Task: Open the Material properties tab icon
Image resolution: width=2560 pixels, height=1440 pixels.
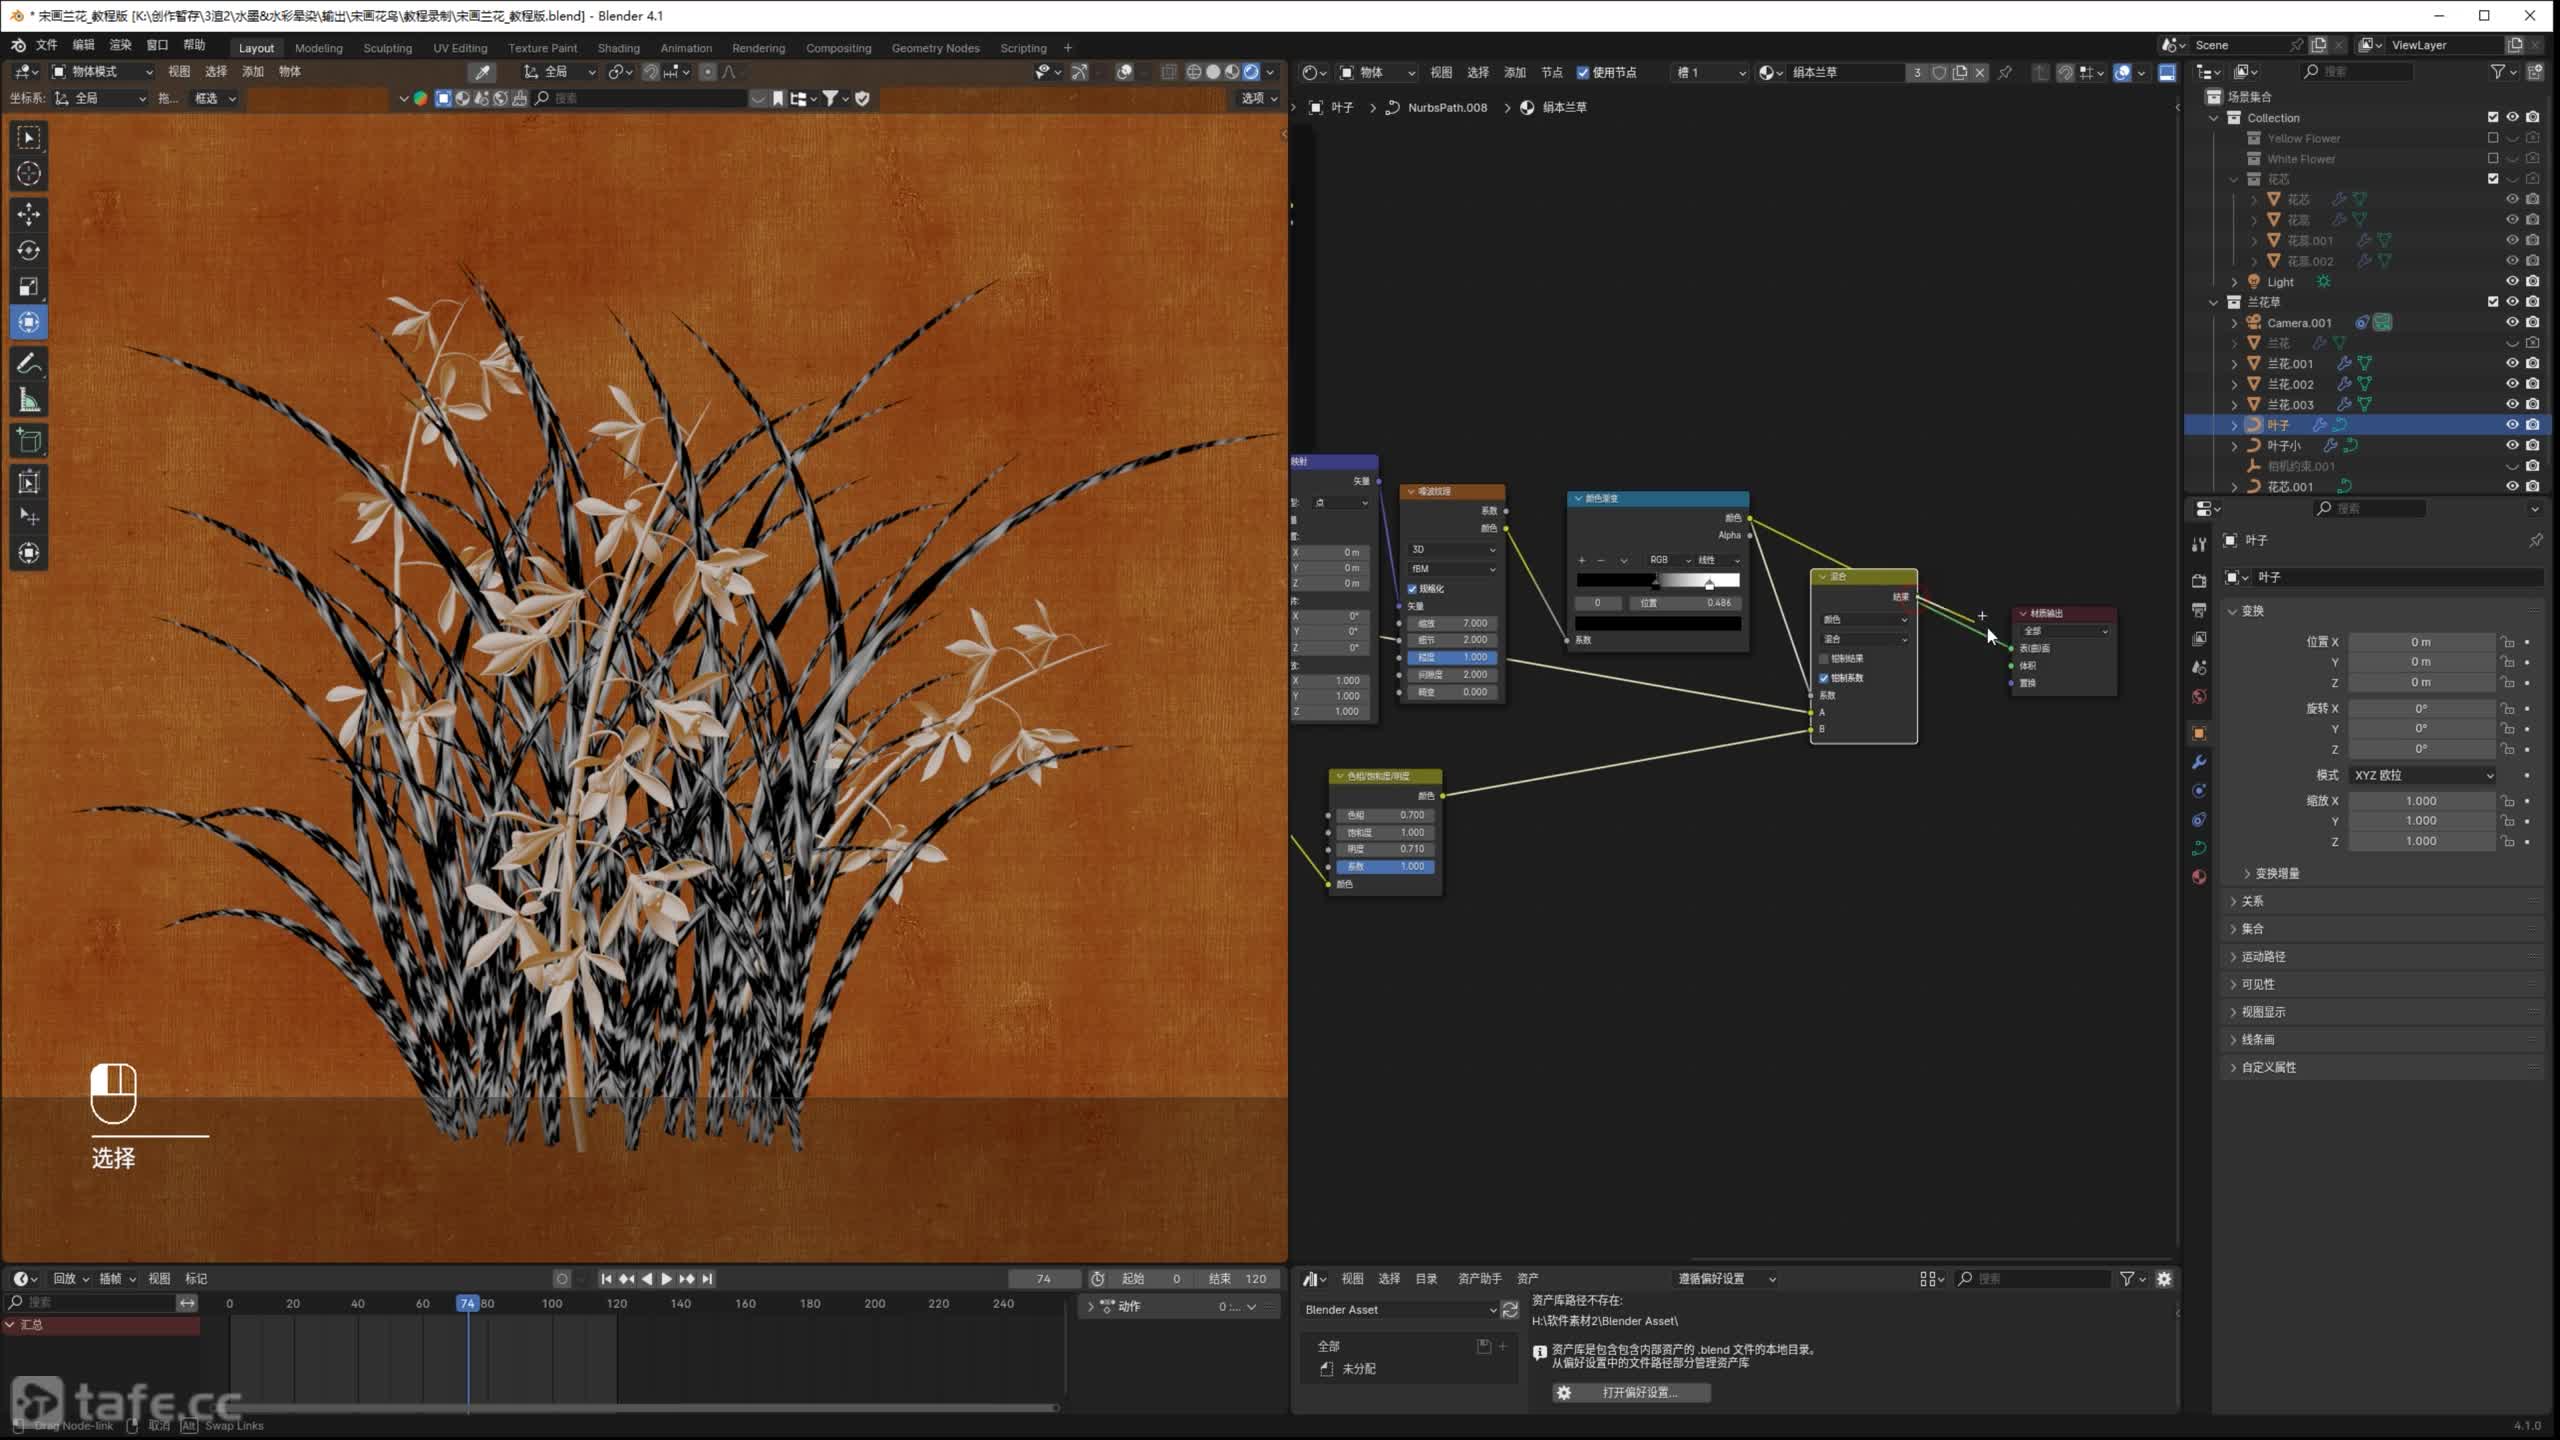Action: point(2198,877)
